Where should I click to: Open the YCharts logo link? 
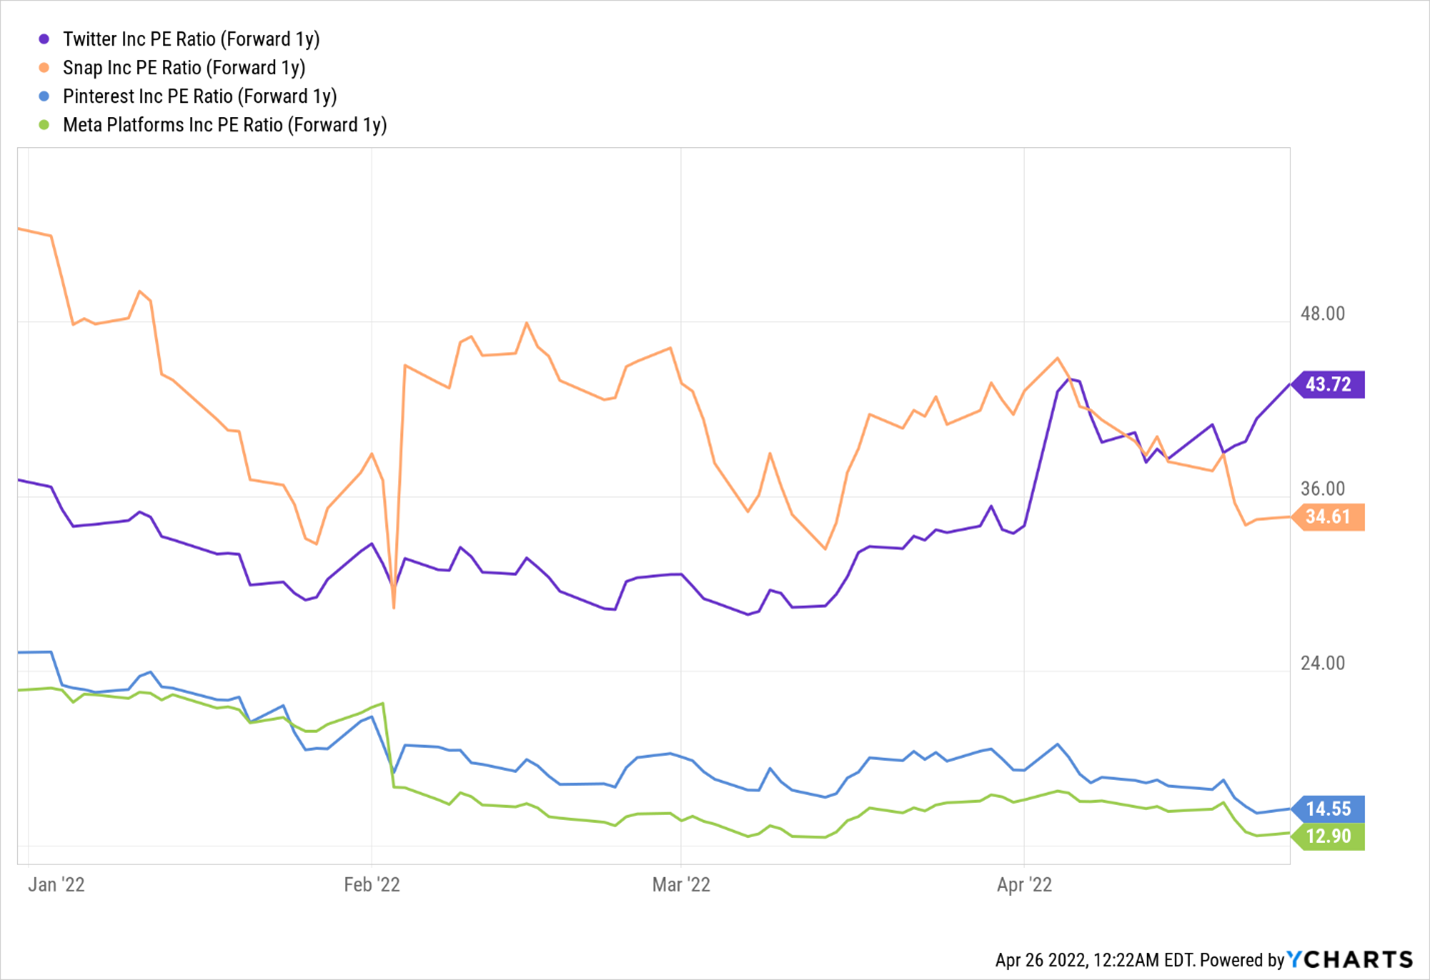tap(1349, 959)
